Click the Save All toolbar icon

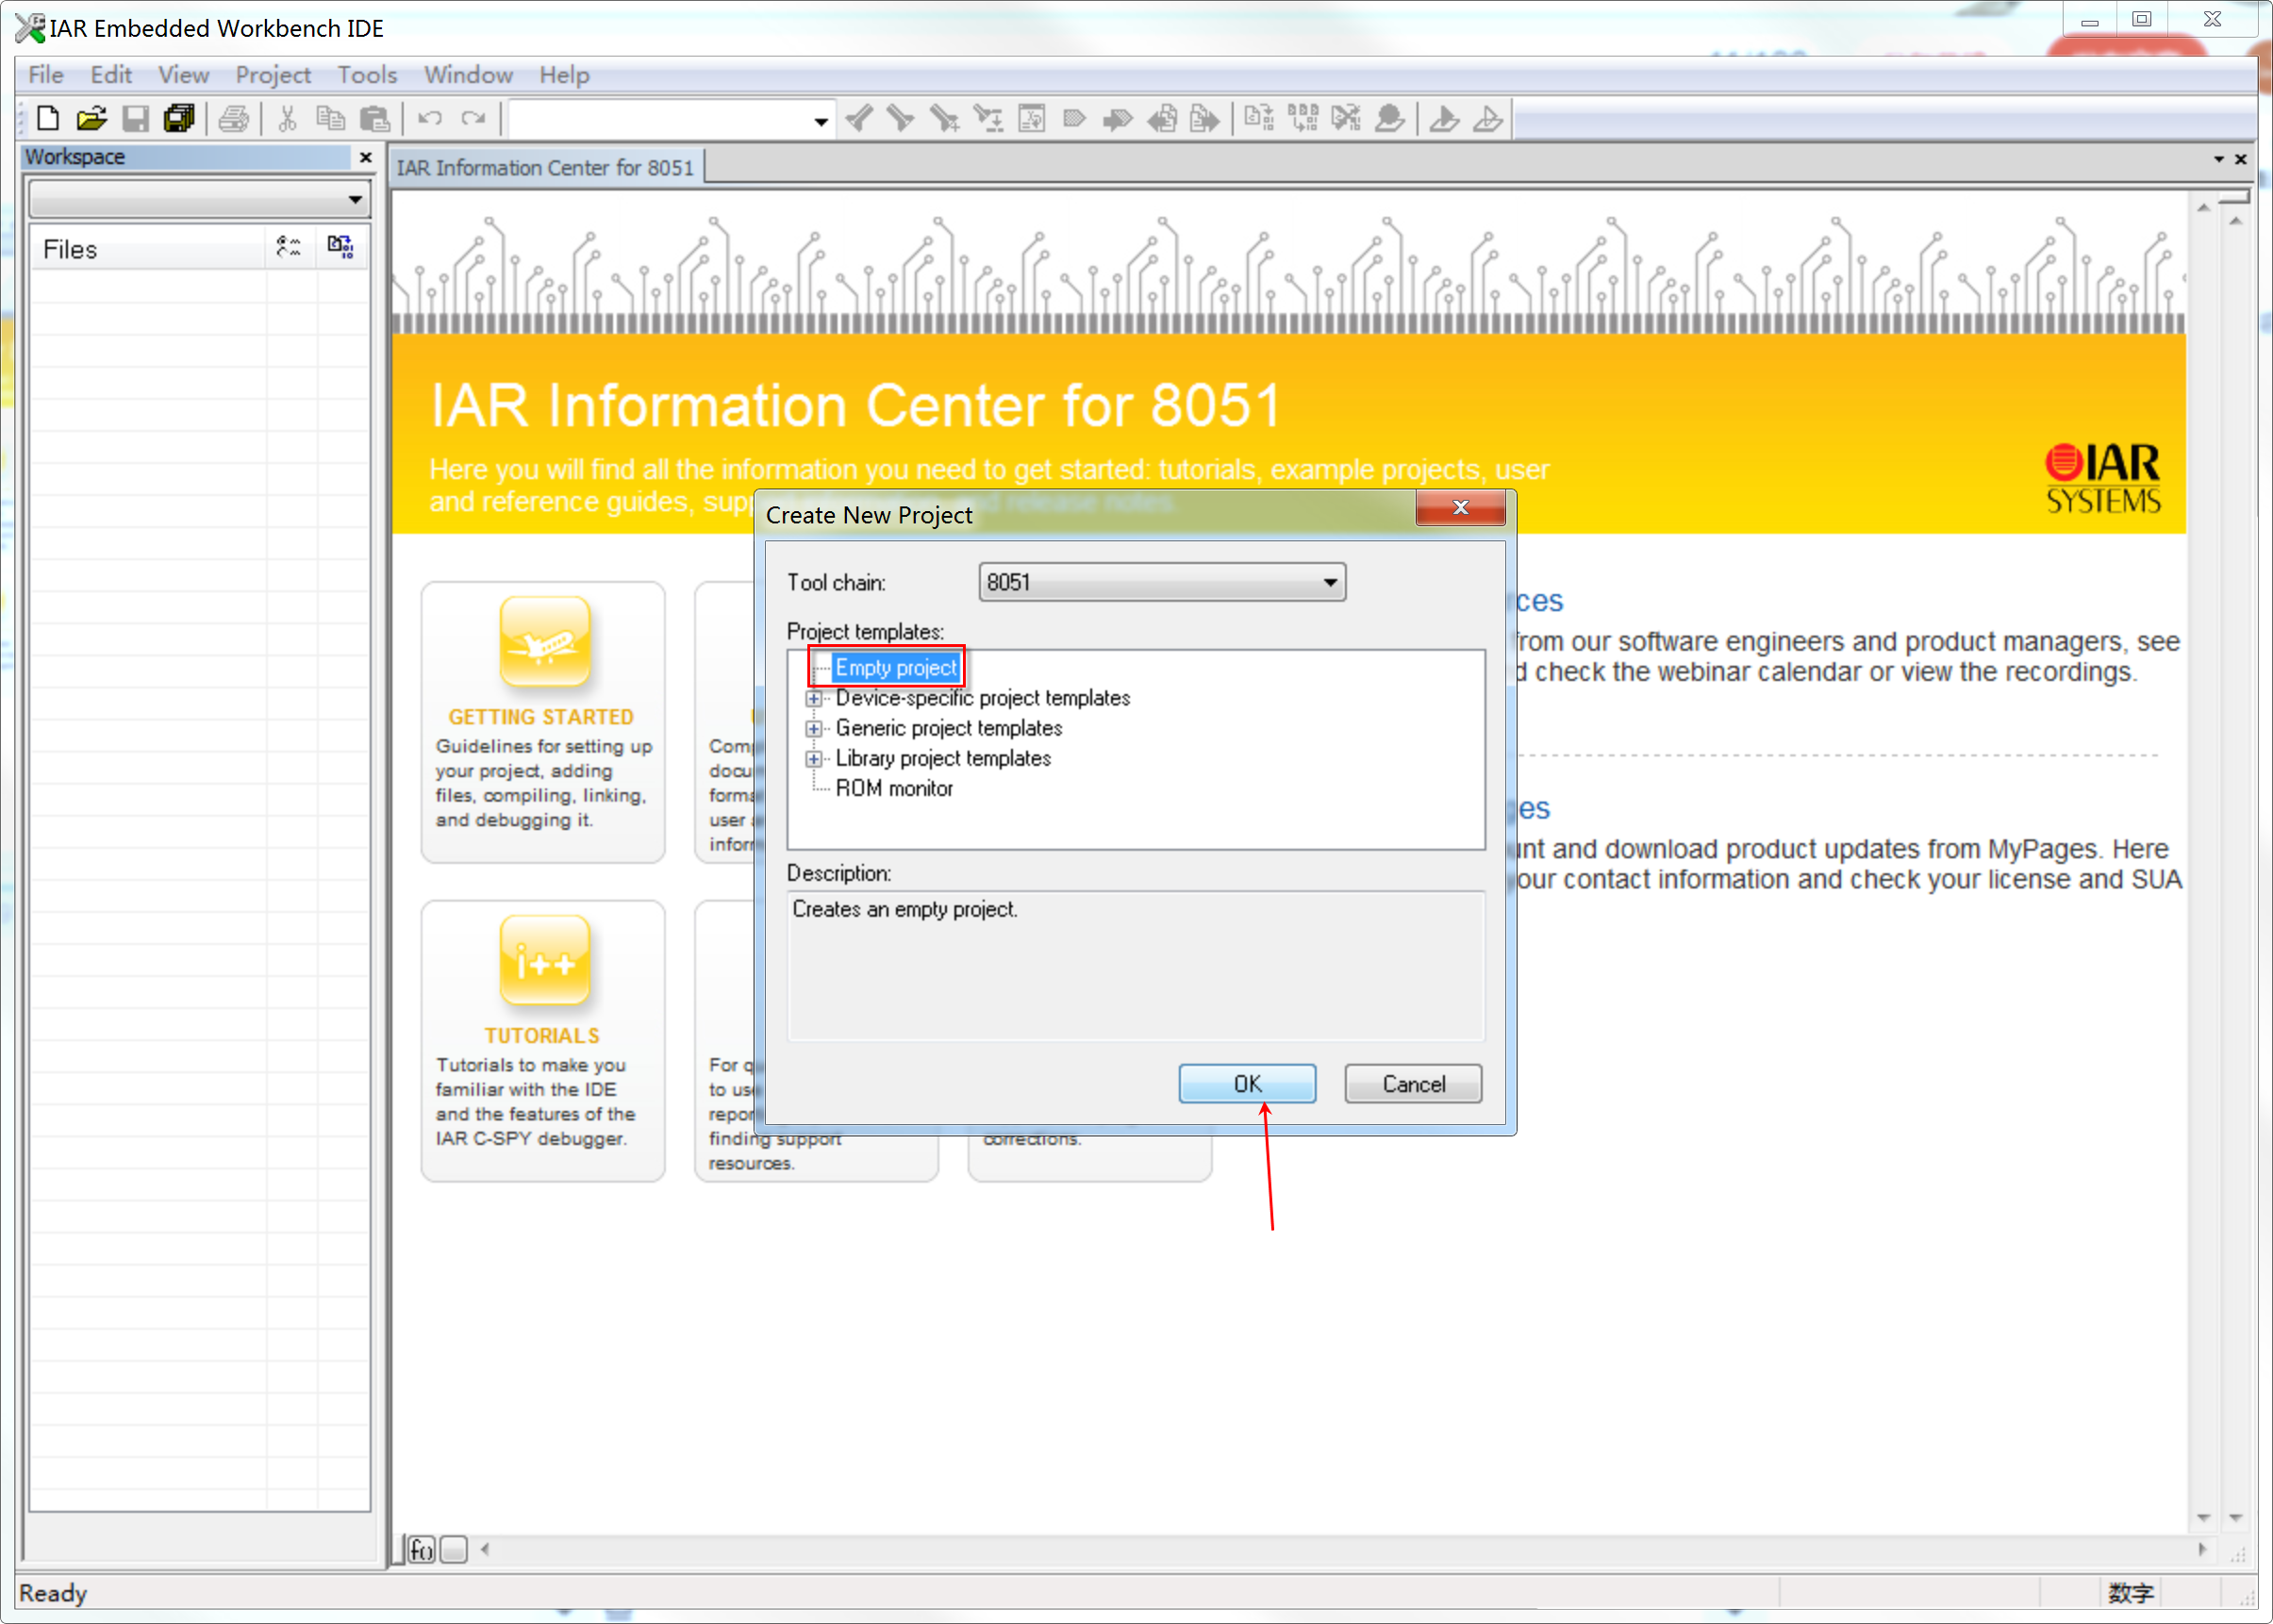179,119
